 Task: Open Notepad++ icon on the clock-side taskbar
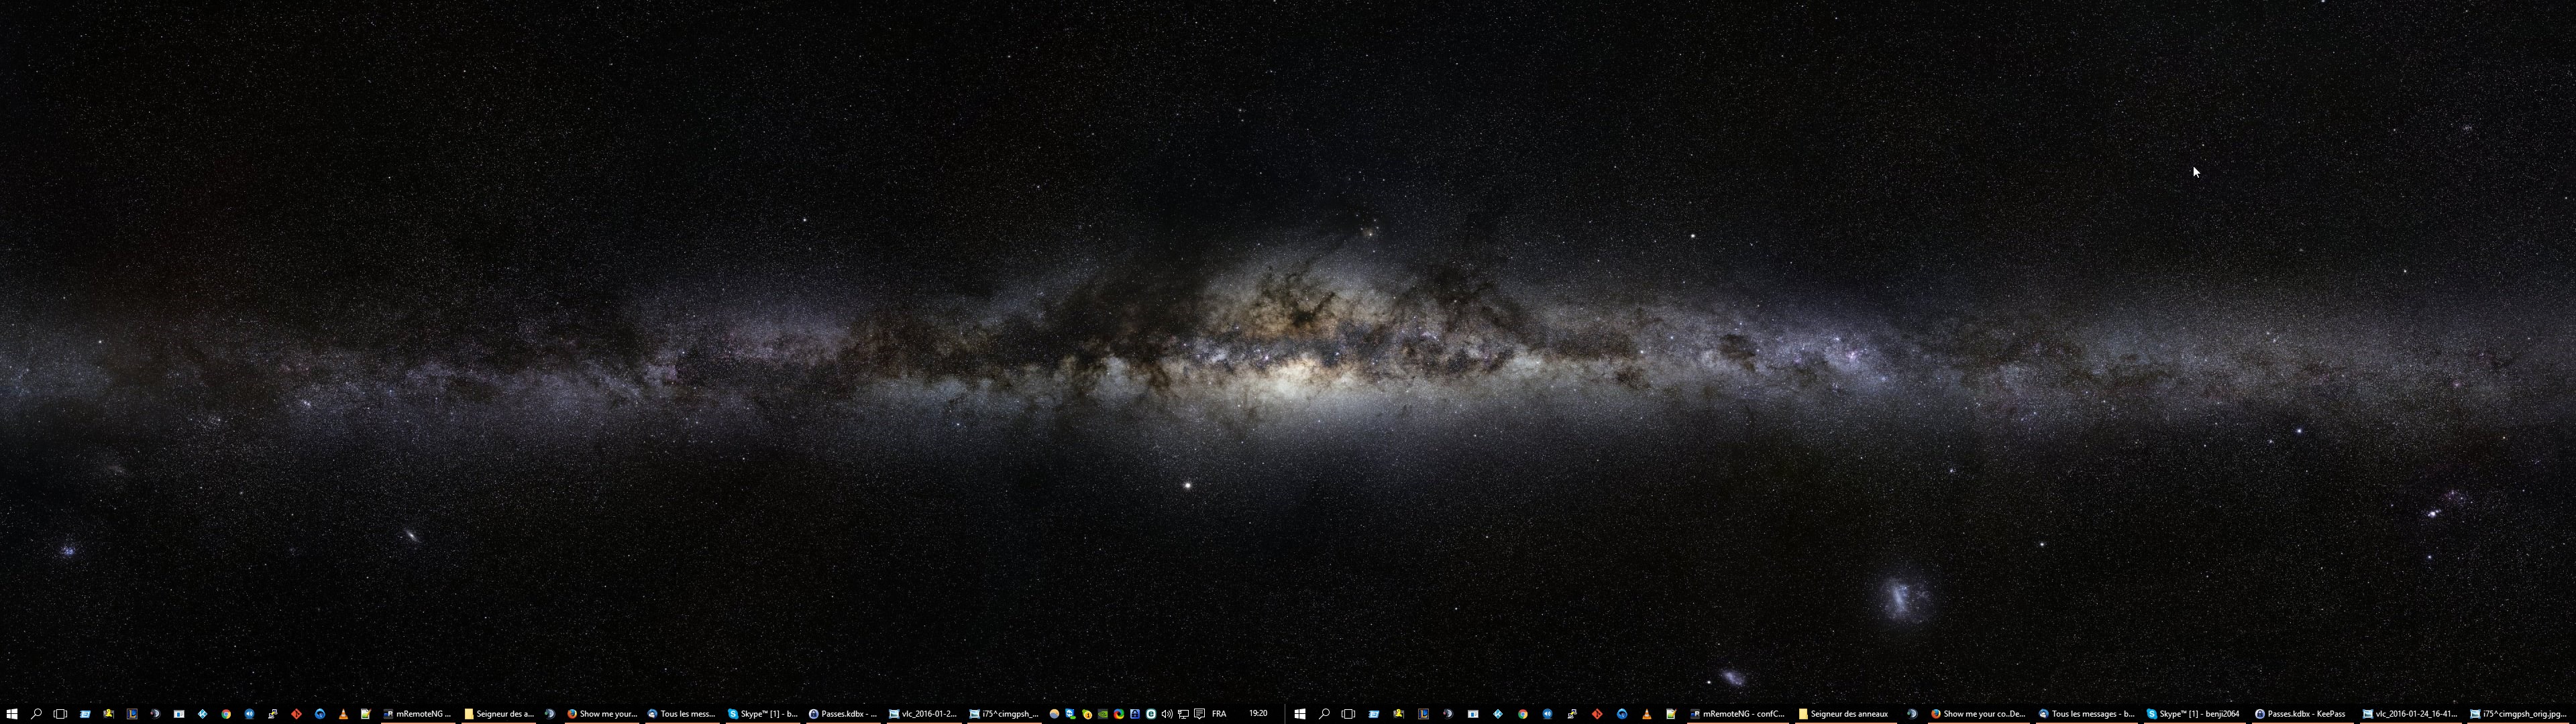coord(366,714)
